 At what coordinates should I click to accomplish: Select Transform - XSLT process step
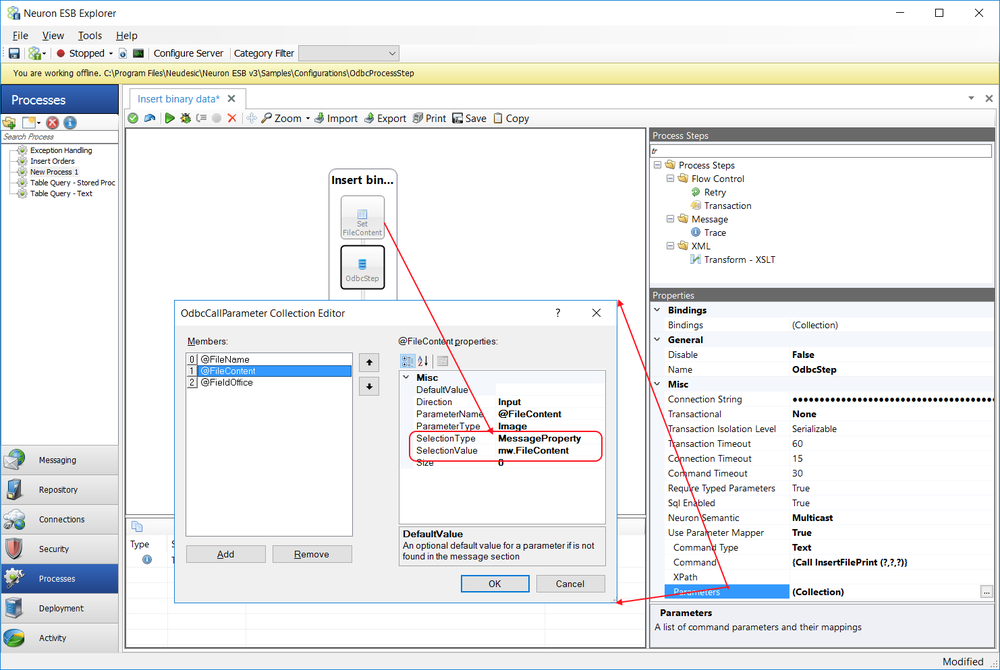740,259
